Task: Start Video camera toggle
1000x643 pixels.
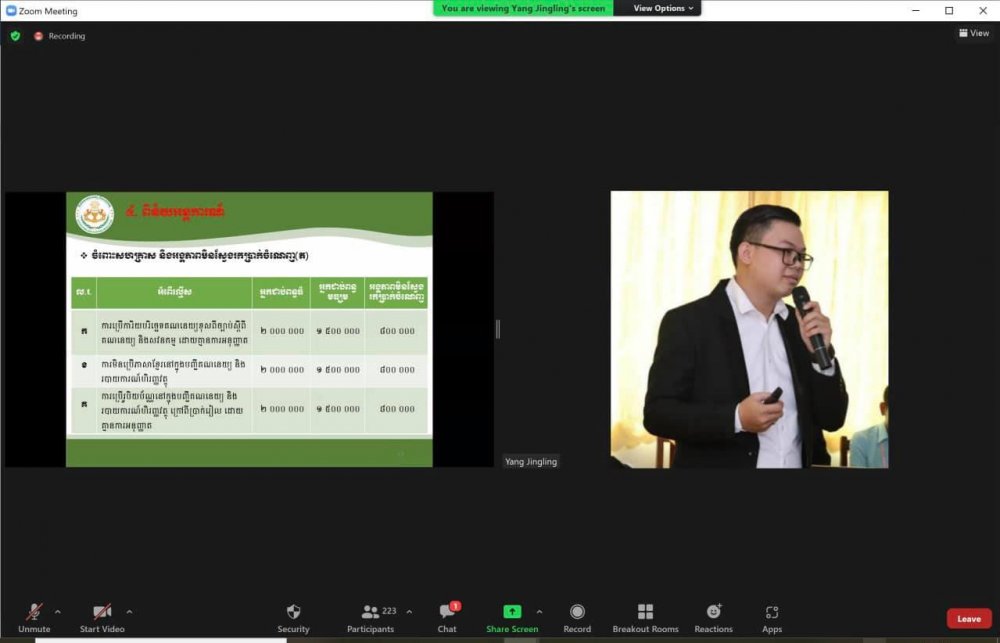Action: tap(102, 612)
